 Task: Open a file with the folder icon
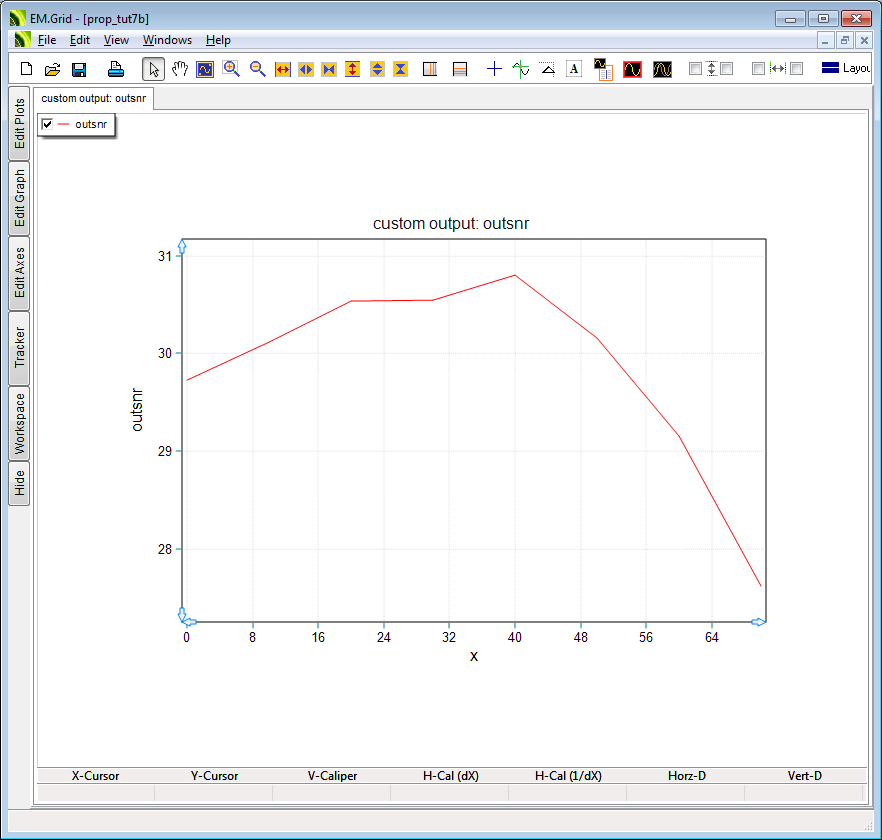coord(53,69)
